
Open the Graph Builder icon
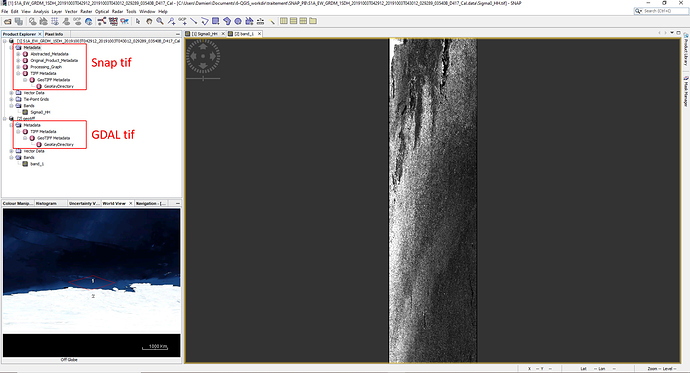pos(102,21)
